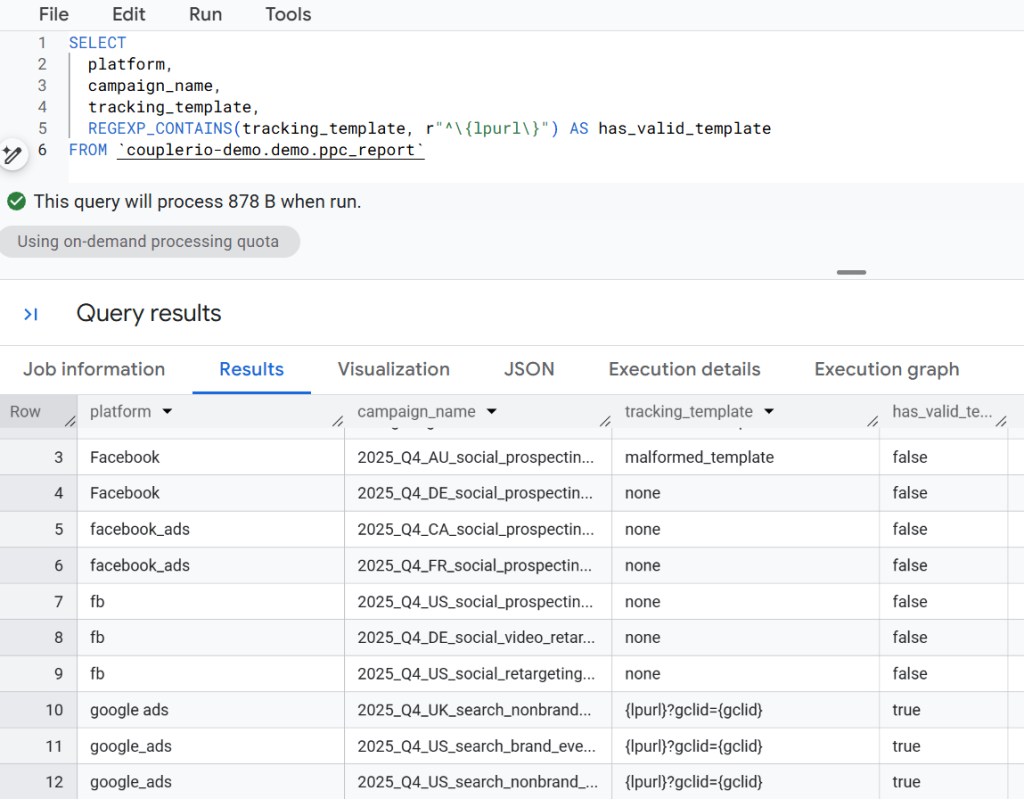This screenshot has height=799, width=1024.
Task: Click the AI magic pencil assist icon
Action: coord(12,155)
